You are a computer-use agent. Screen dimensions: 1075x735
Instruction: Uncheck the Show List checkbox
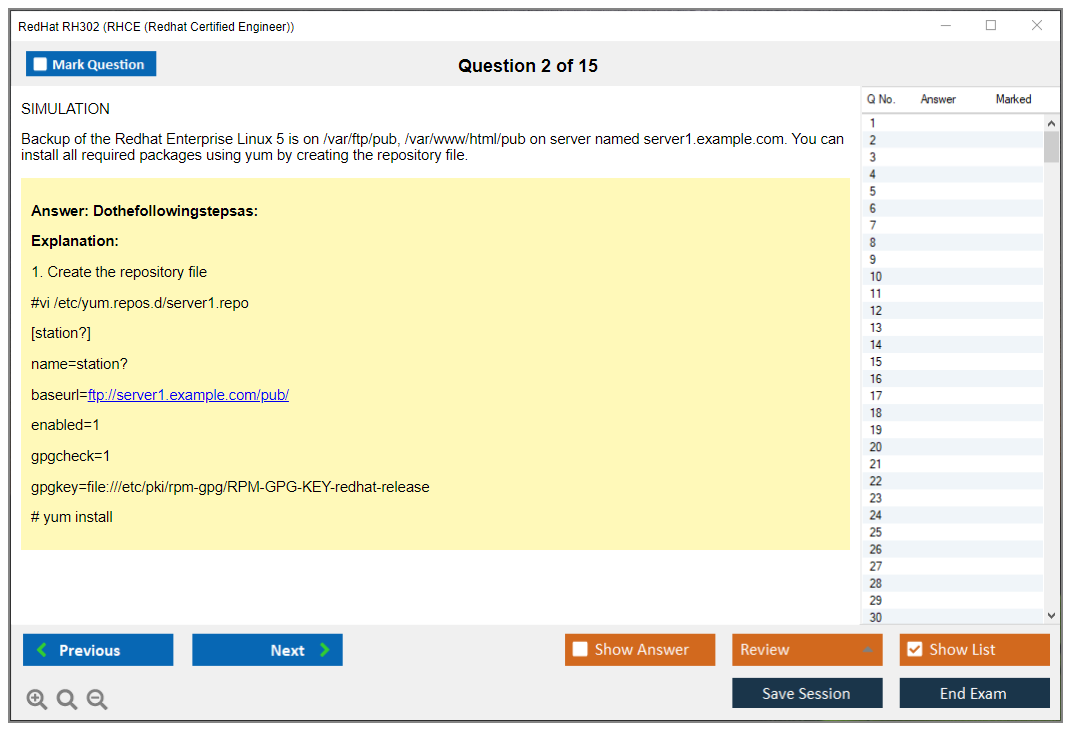(x=914, y=650)
